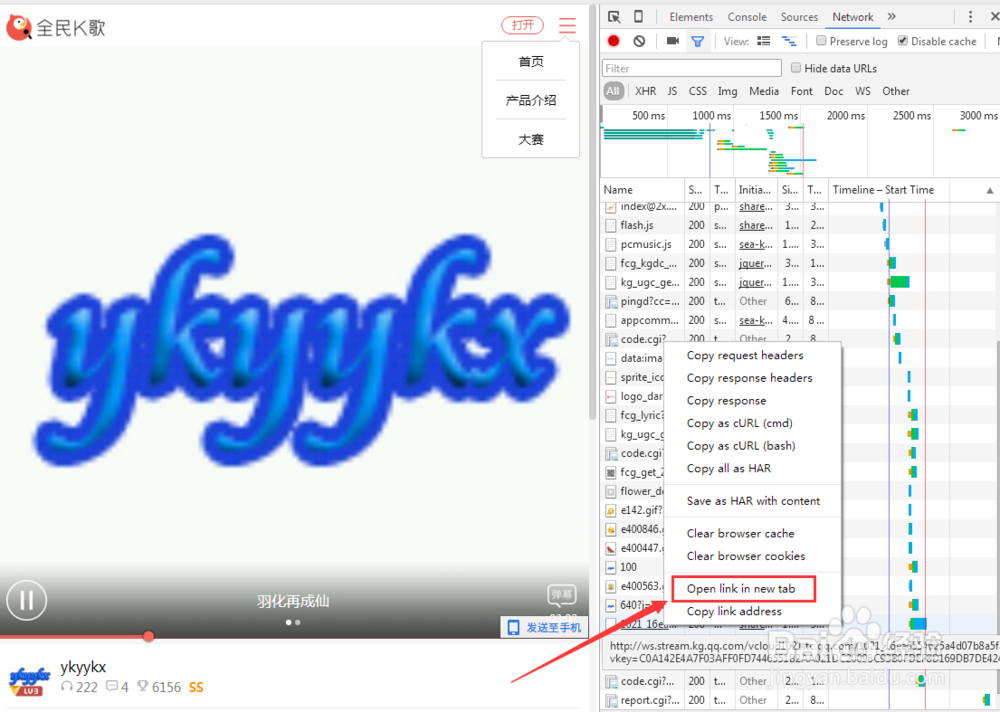Toggle the filter funnel icon

[698, 41]
